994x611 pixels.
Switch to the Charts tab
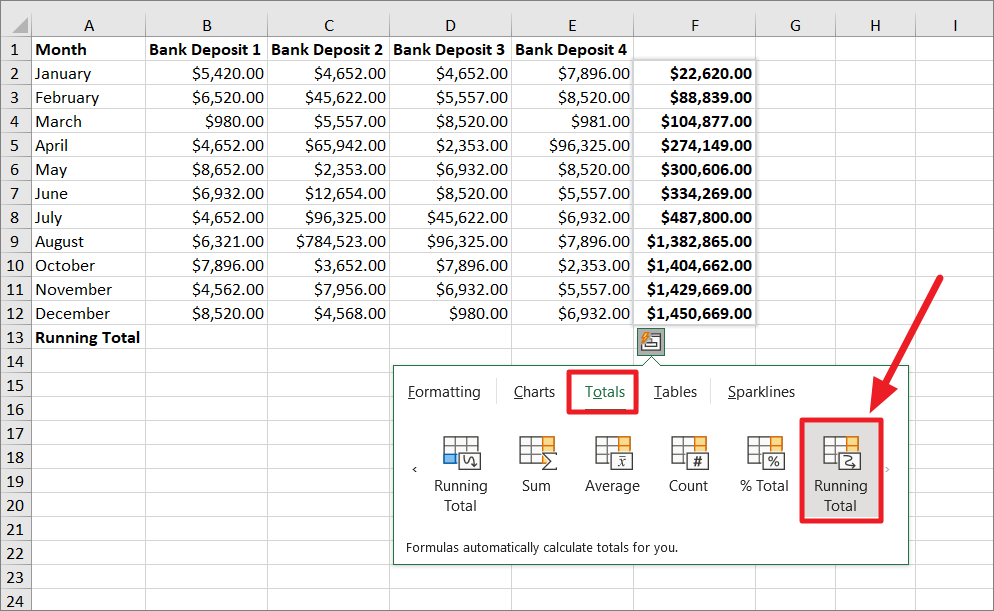[x=534, y=392]
